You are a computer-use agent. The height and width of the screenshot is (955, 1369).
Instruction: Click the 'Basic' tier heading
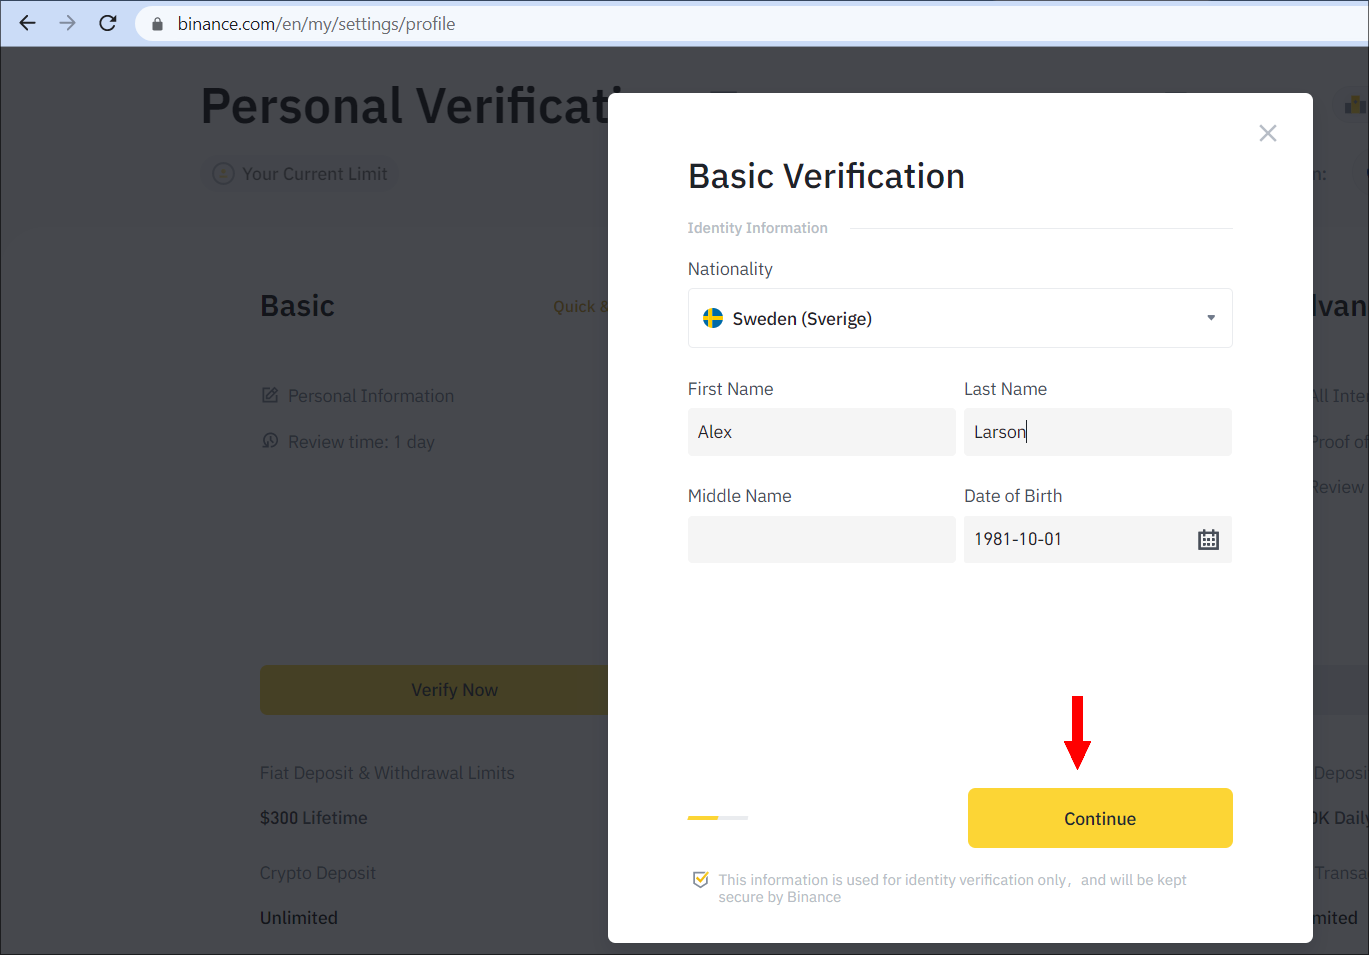tap(297, 306)
